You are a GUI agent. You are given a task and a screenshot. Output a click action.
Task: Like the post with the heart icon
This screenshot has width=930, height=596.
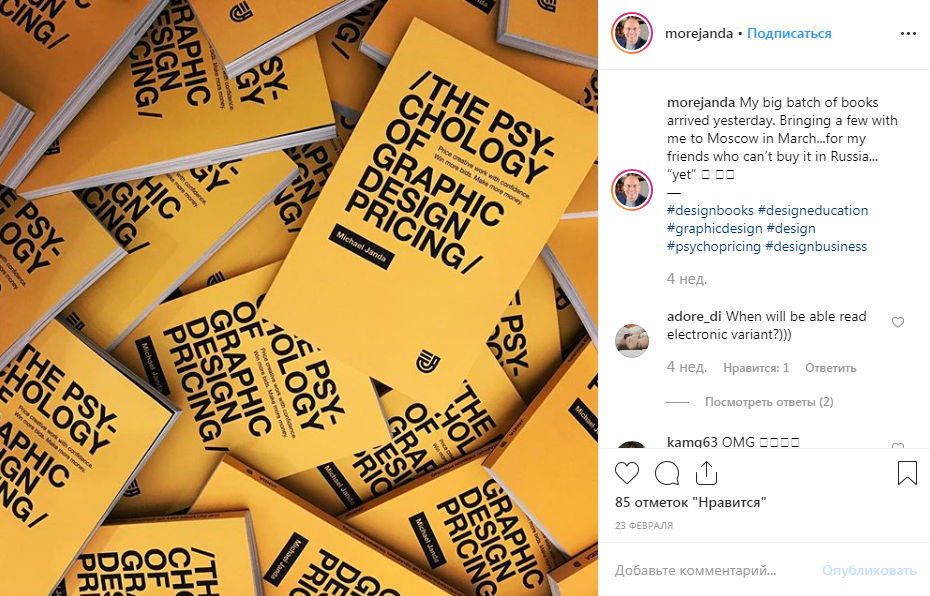coord(626,473)
